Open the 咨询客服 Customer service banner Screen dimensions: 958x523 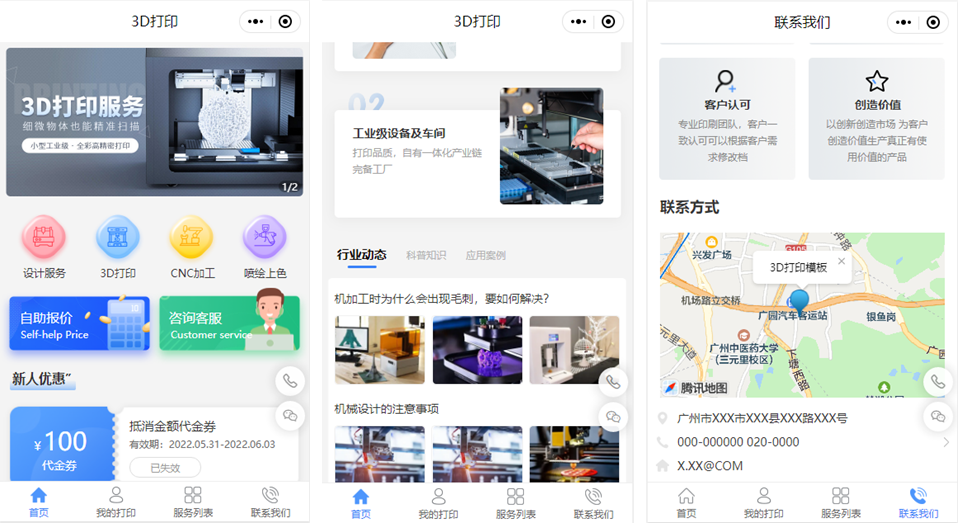coord(230,323)
